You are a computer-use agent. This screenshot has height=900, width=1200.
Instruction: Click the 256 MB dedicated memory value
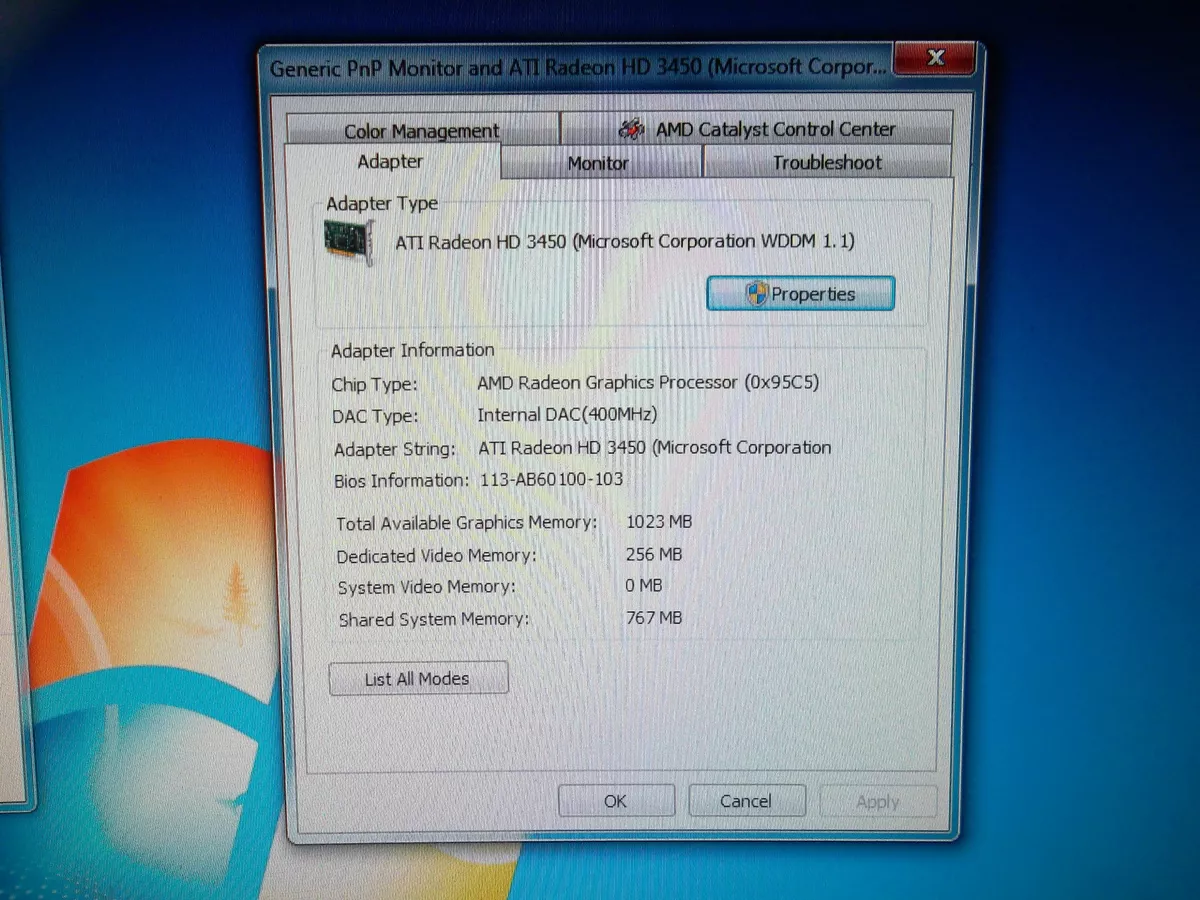pos(654,554)
